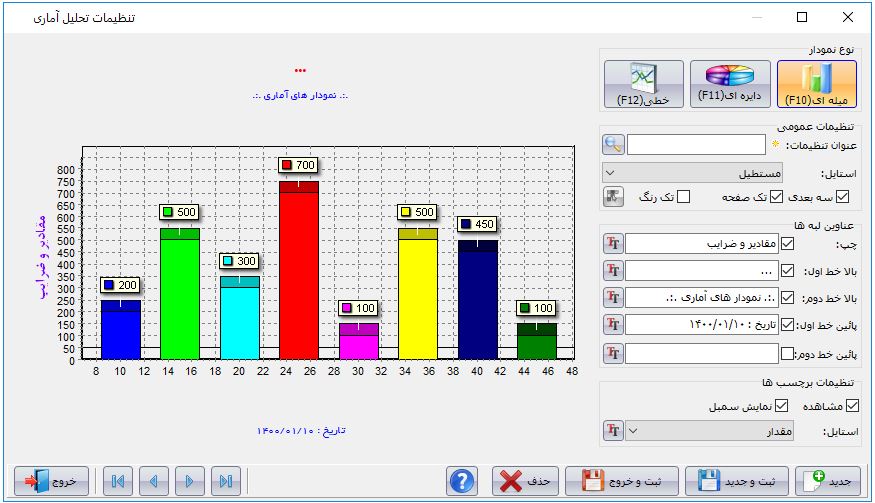This screenshot has width=875, height=503.
Task: Click the search icon beside settings title
Action: click(613, 145)
